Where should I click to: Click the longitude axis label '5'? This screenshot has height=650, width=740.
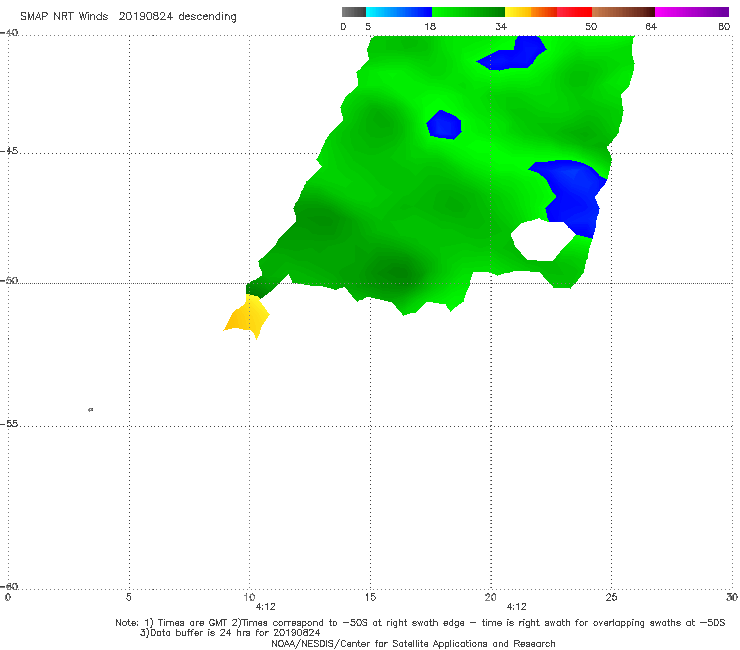click(128, 597)
